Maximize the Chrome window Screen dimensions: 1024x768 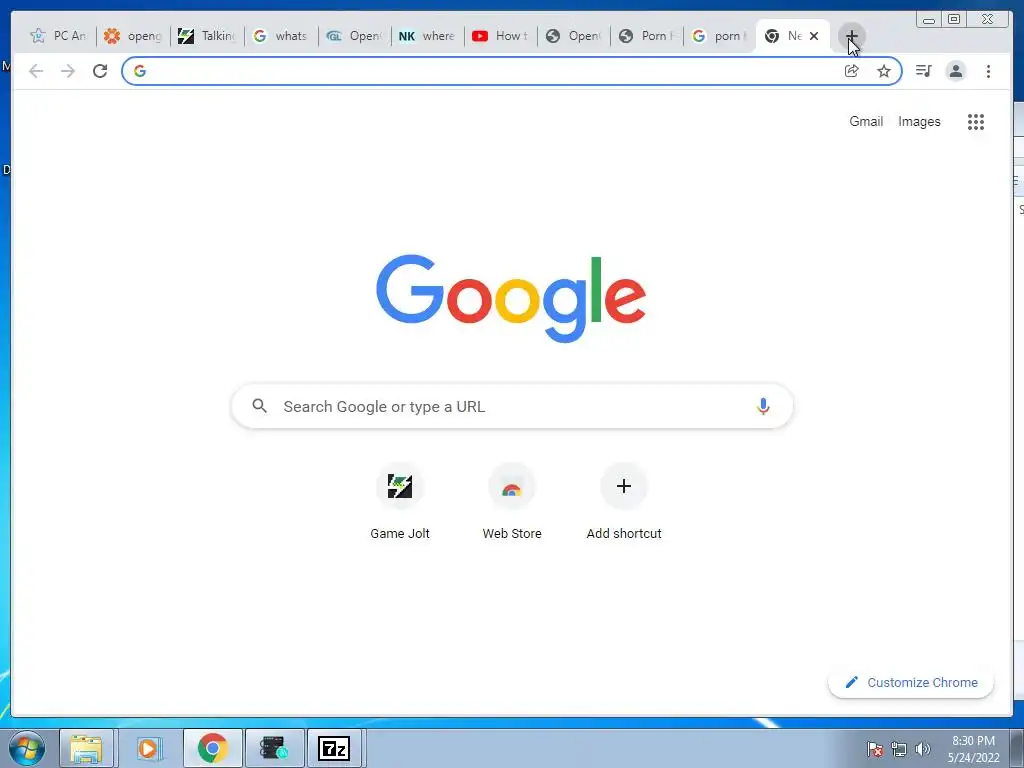coord(954,19)
